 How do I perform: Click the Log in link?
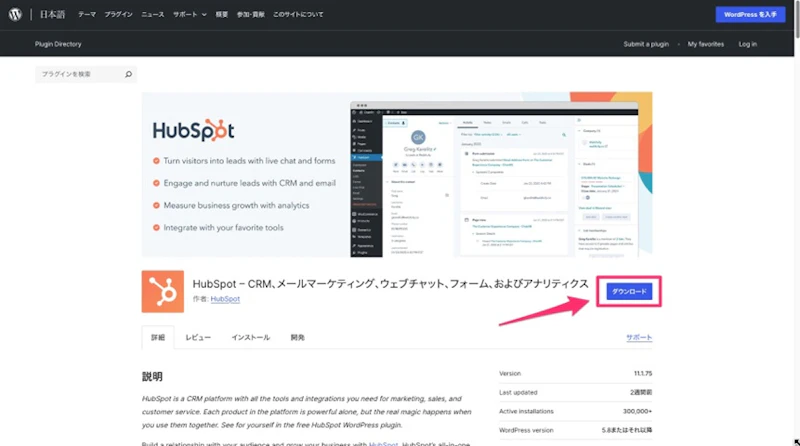point(747,44)
